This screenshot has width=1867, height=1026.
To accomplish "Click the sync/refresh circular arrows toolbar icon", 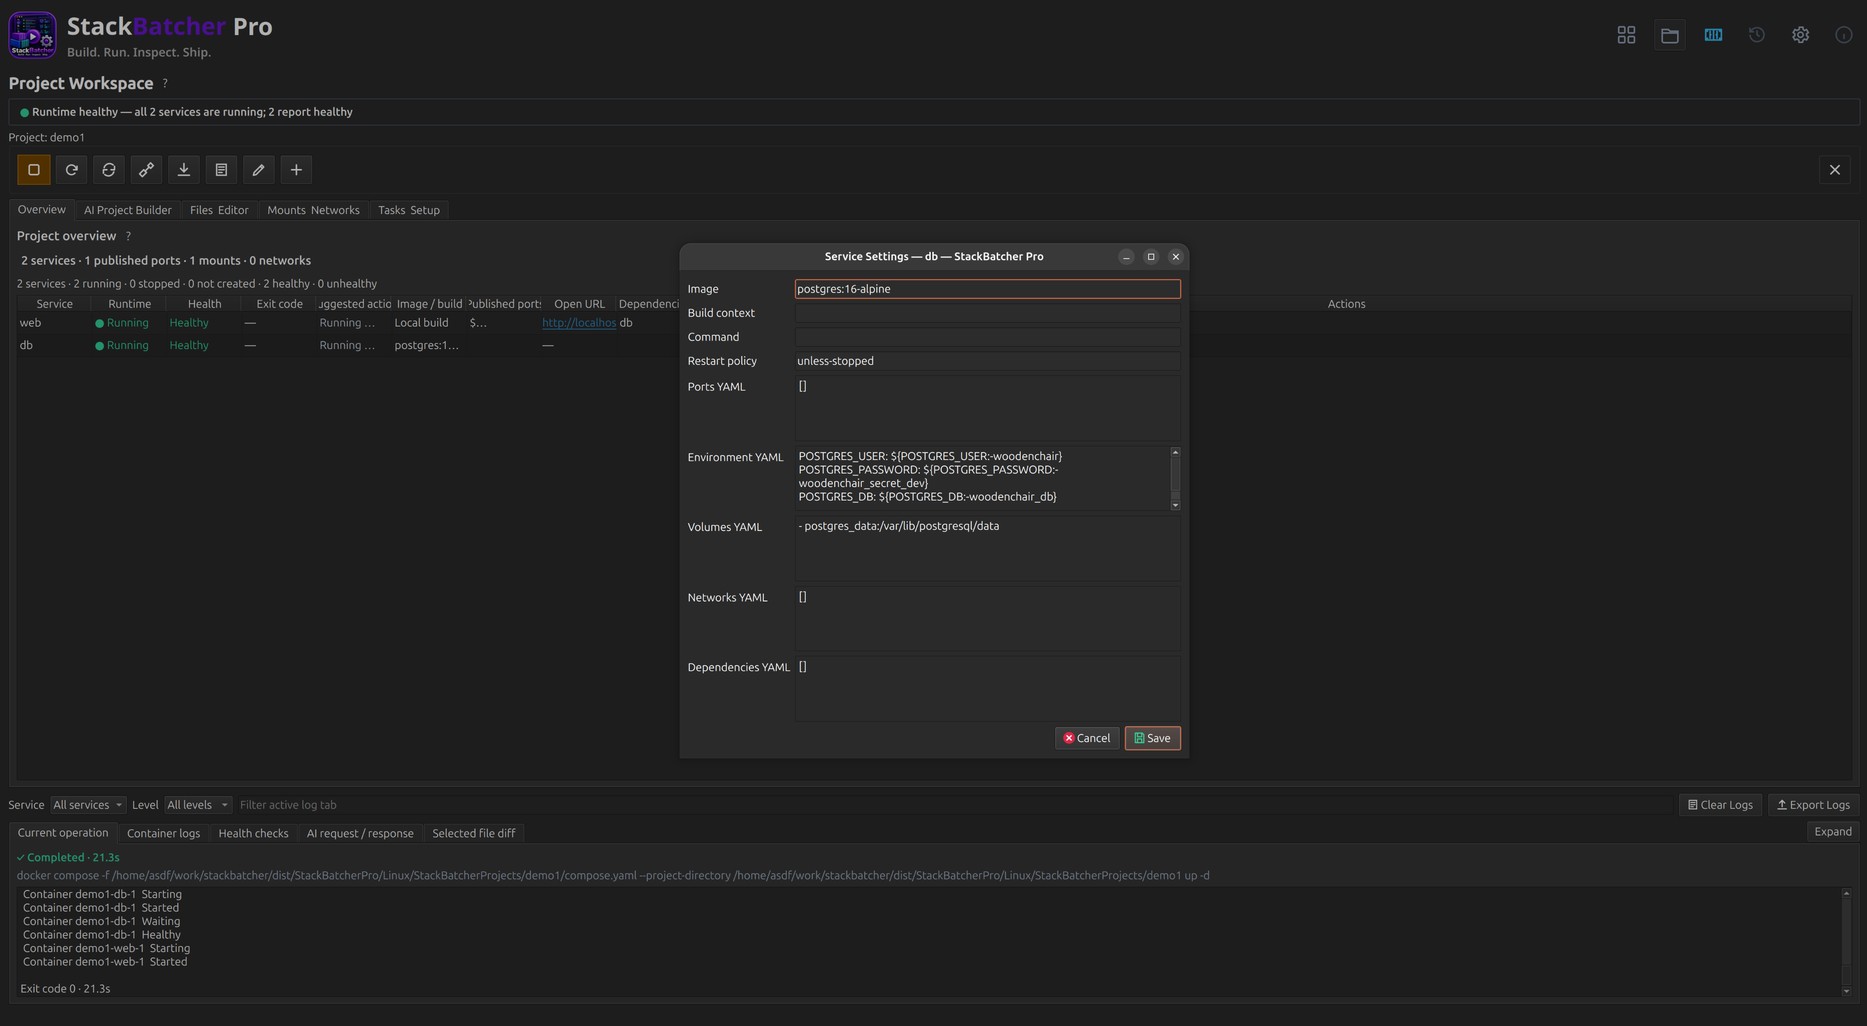I will click(109, 170).
